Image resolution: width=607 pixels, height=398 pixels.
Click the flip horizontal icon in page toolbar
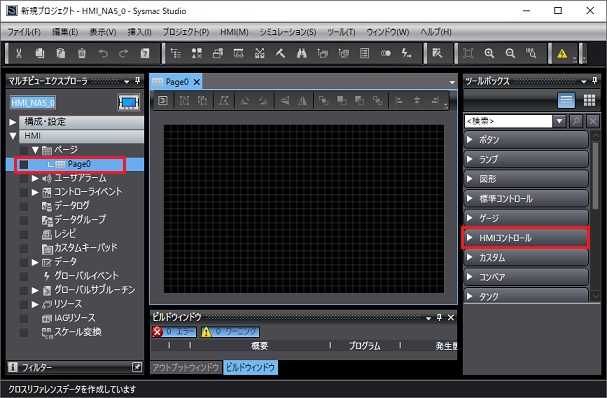[302, 101]
